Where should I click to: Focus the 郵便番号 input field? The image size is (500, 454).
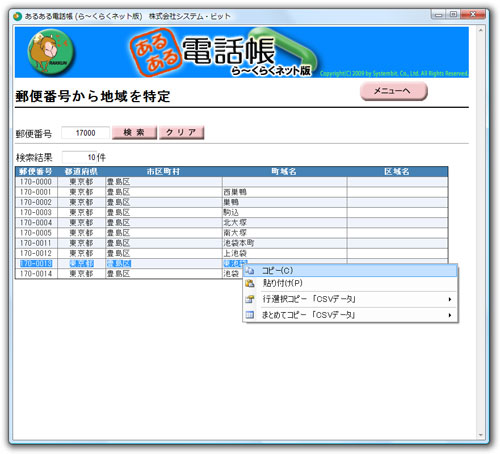86,133
